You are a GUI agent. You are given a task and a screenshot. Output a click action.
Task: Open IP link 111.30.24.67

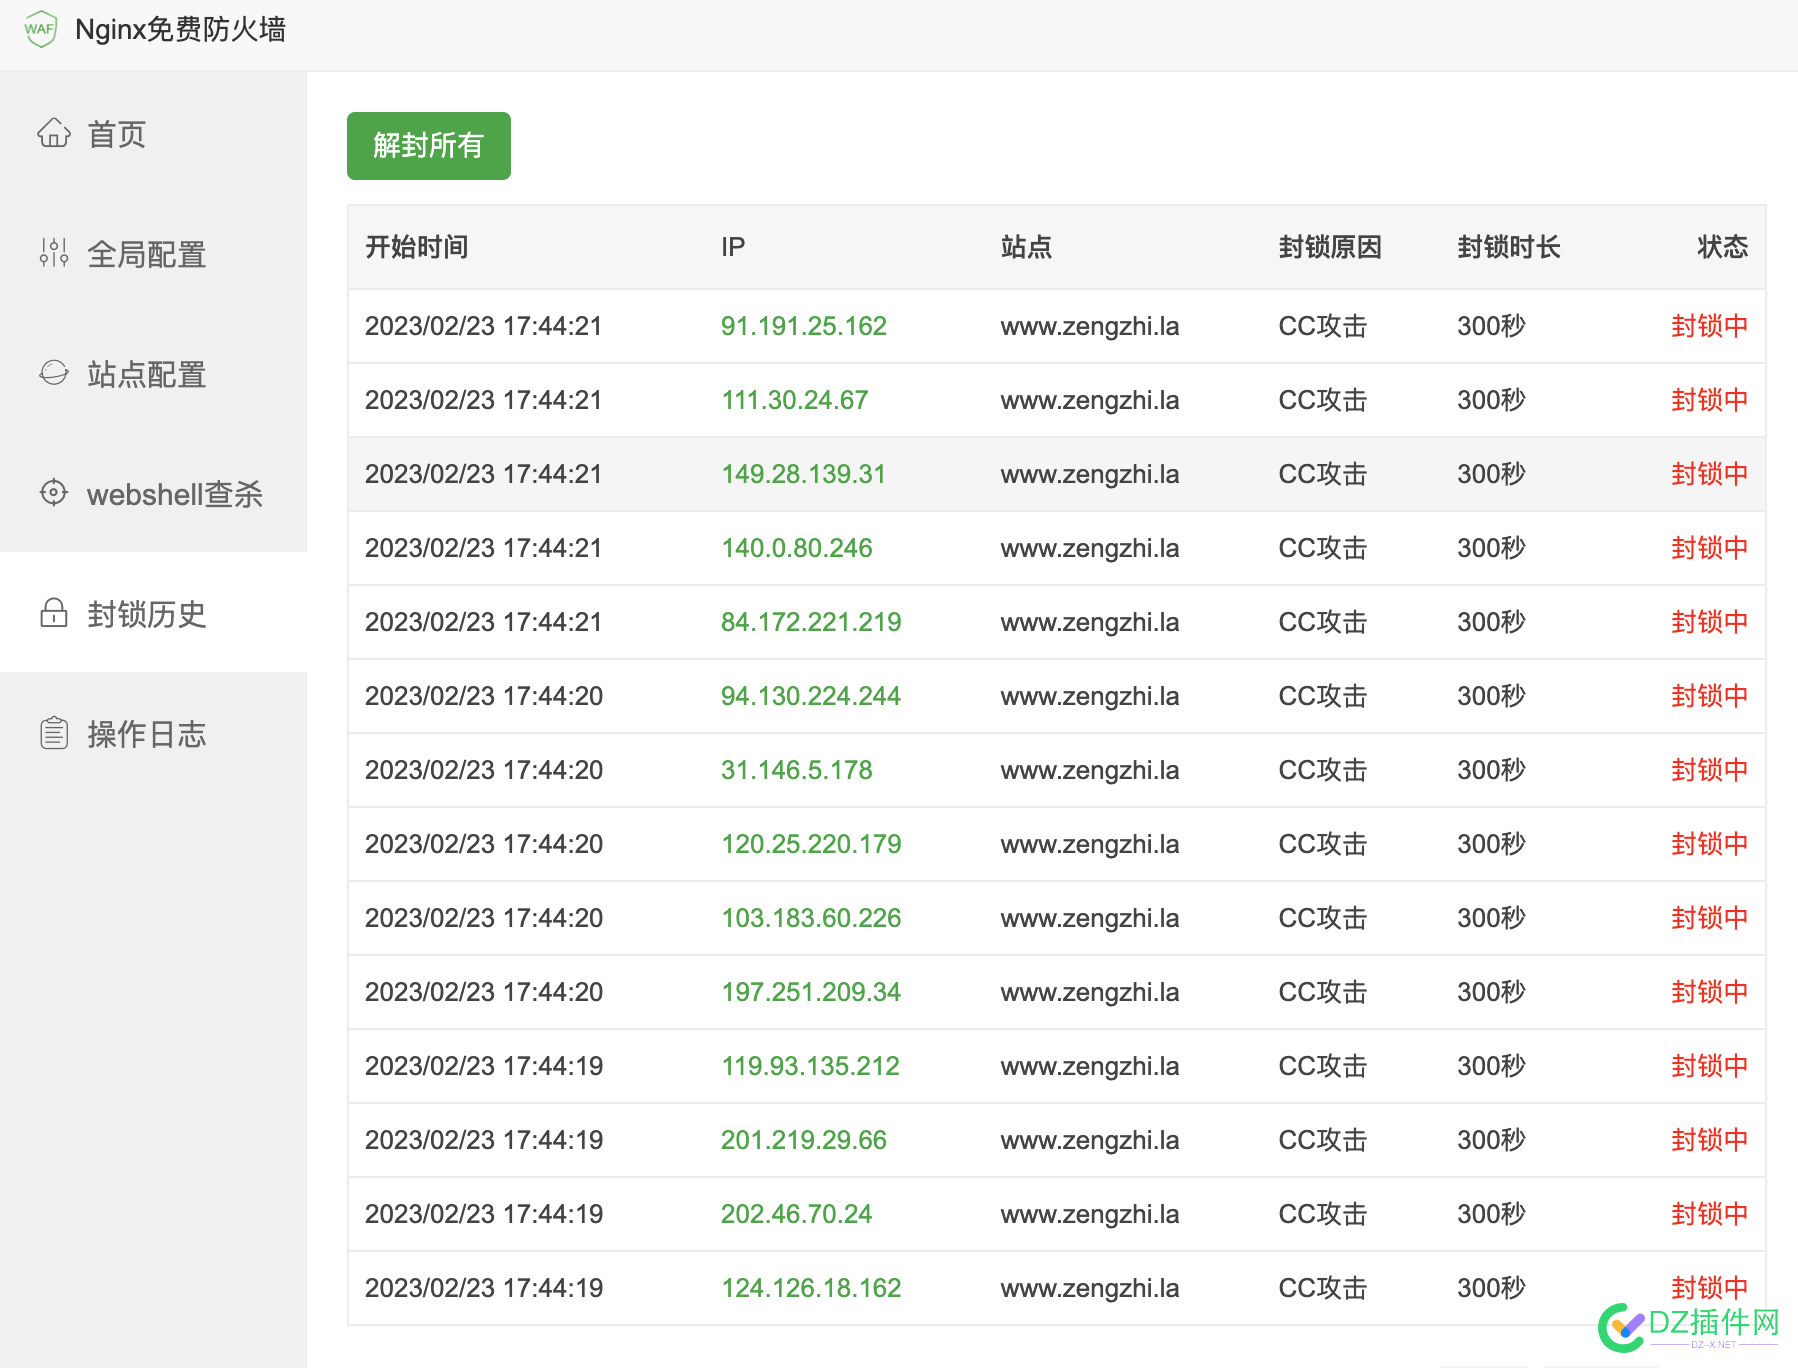(x=795, y=400)
